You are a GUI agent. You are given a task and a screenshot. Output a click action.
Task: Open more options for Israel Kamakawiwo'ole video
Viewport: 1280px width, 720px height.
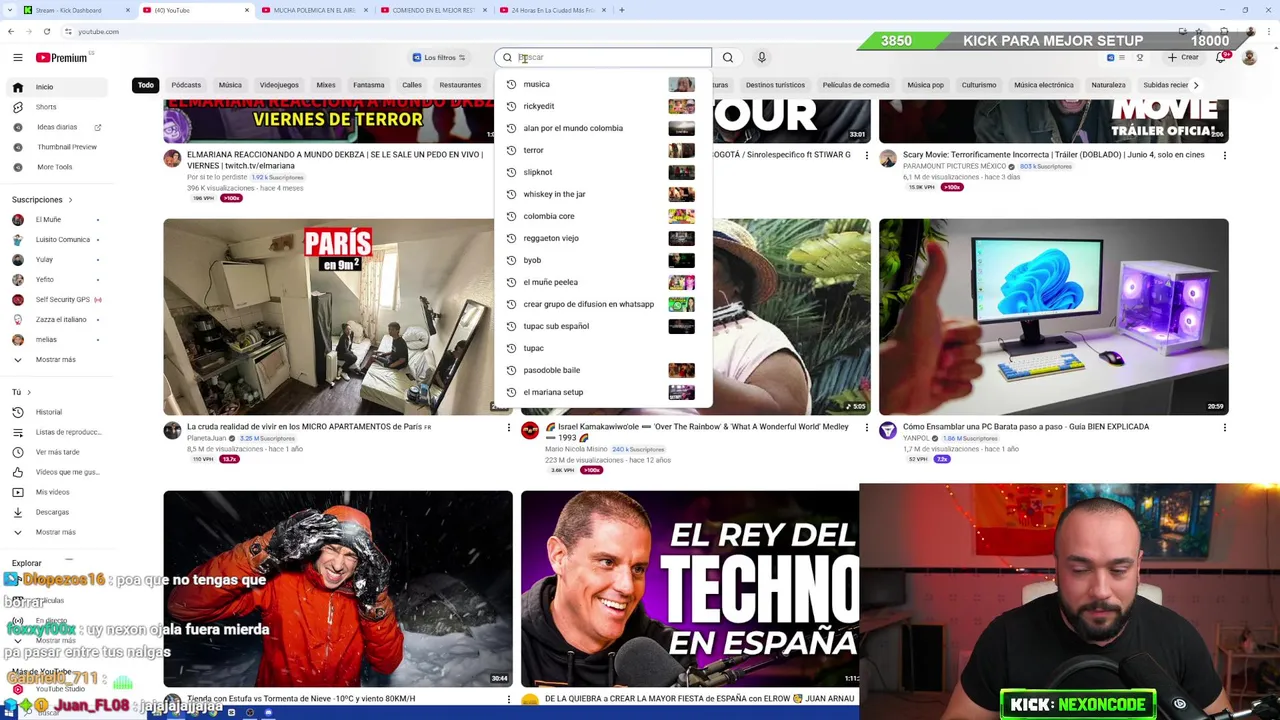[x=866, y=428]
